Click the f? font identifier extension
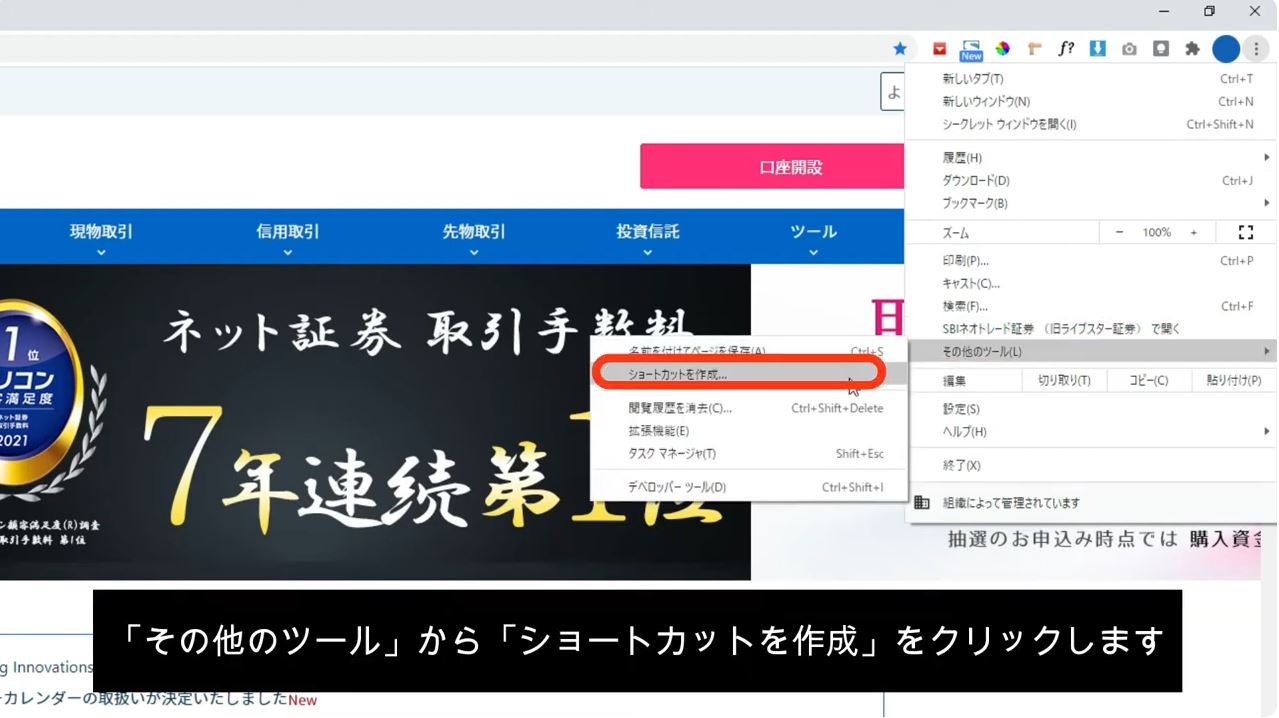 (1066, 48)
